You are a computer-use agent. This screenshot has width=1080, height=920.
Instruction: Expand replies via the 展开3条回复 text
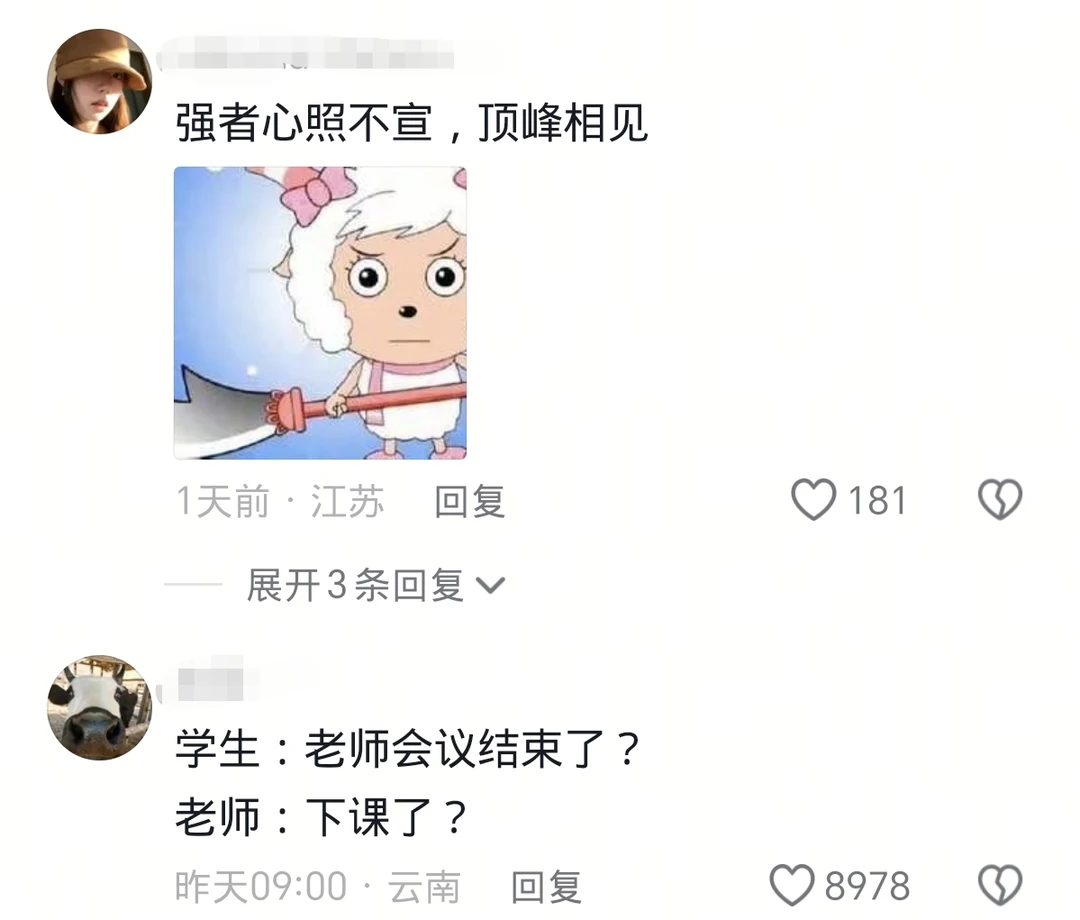[355, 585]
